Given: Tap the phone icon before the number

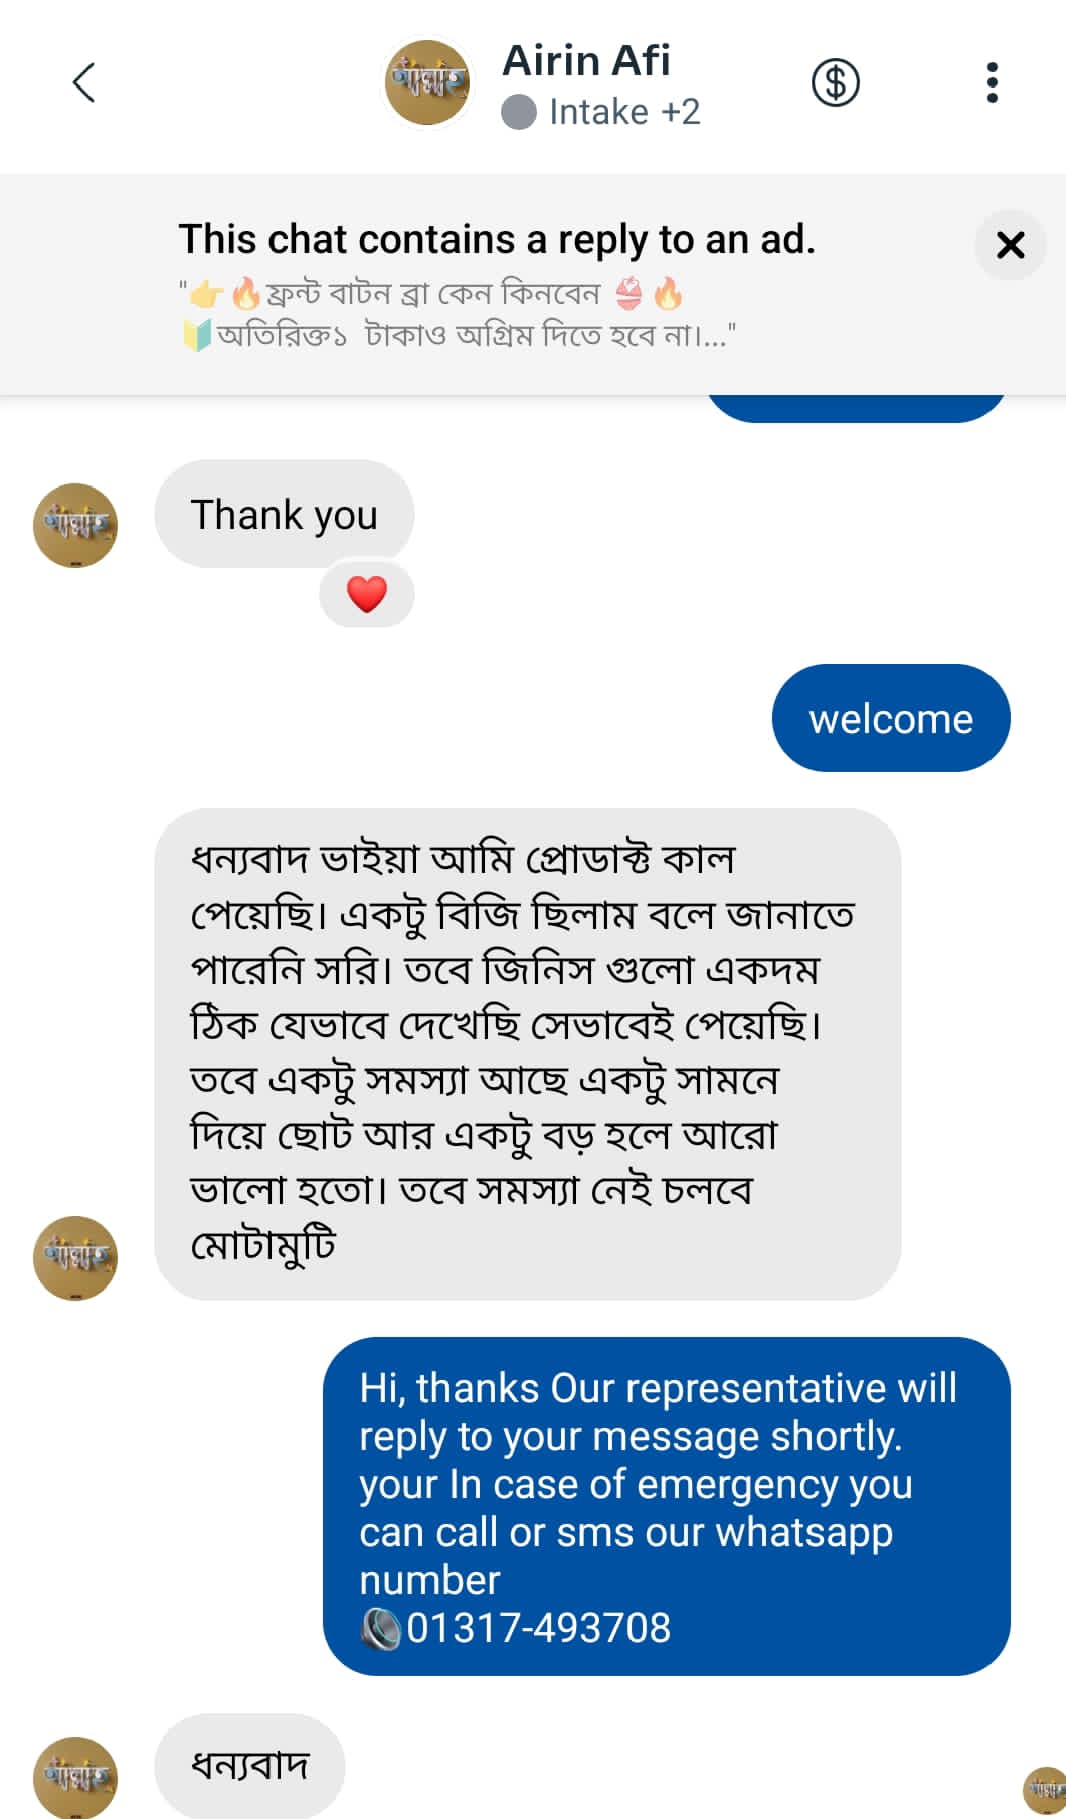Looking at the screenshot, I should pyautogui.click(x=380, y=1628).
